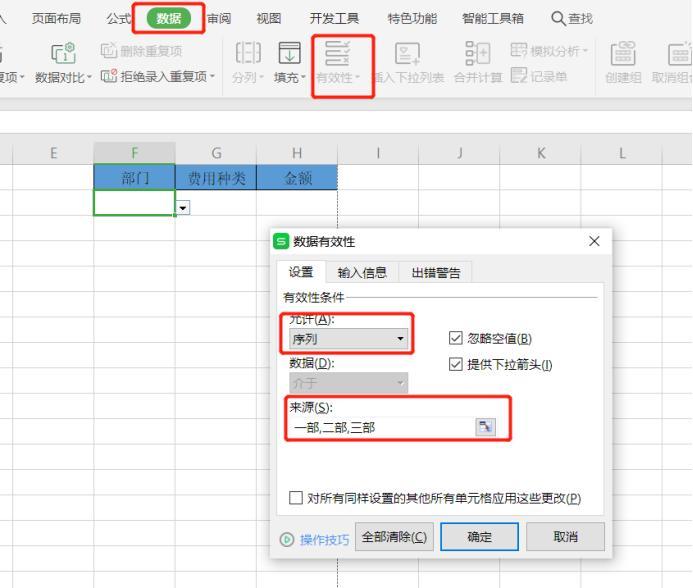Toggle the 忽略空值 checkbox
693x588 pixels.
coord(455,338)
